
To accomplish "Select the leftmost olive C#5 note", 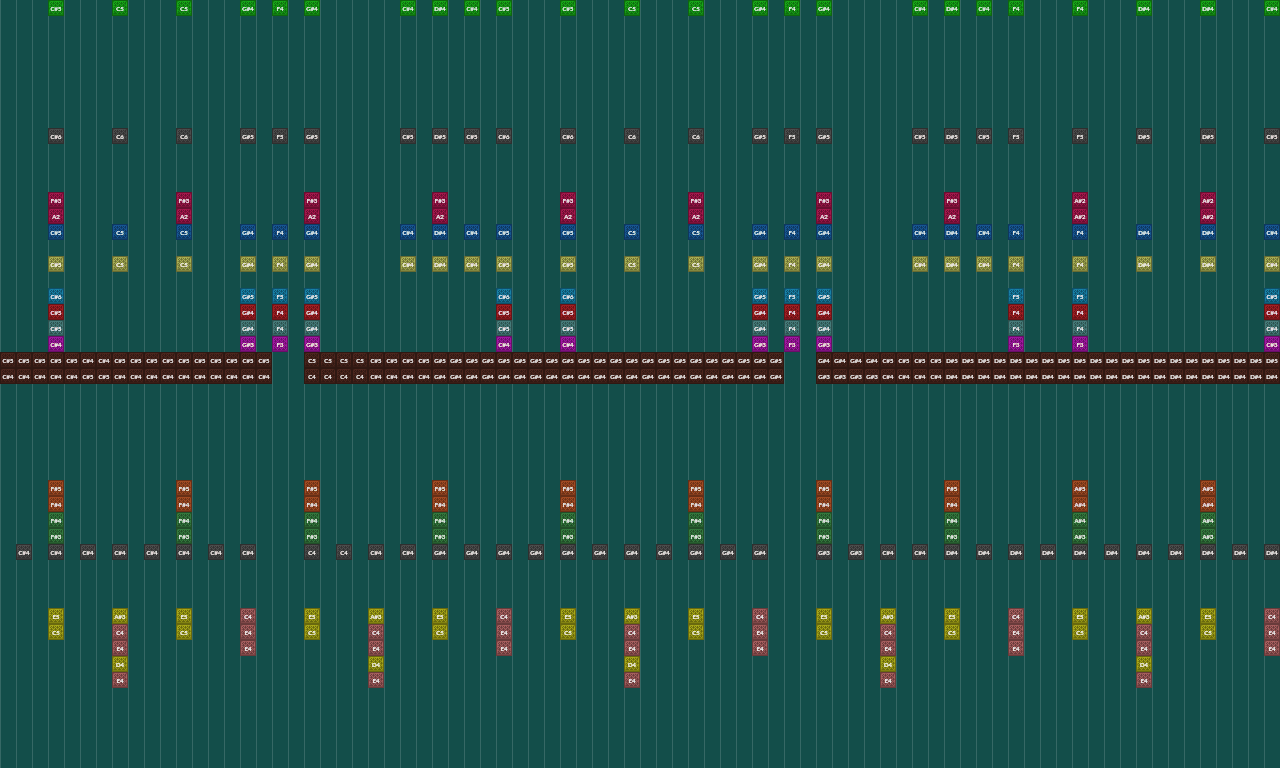I will point(56,264).
